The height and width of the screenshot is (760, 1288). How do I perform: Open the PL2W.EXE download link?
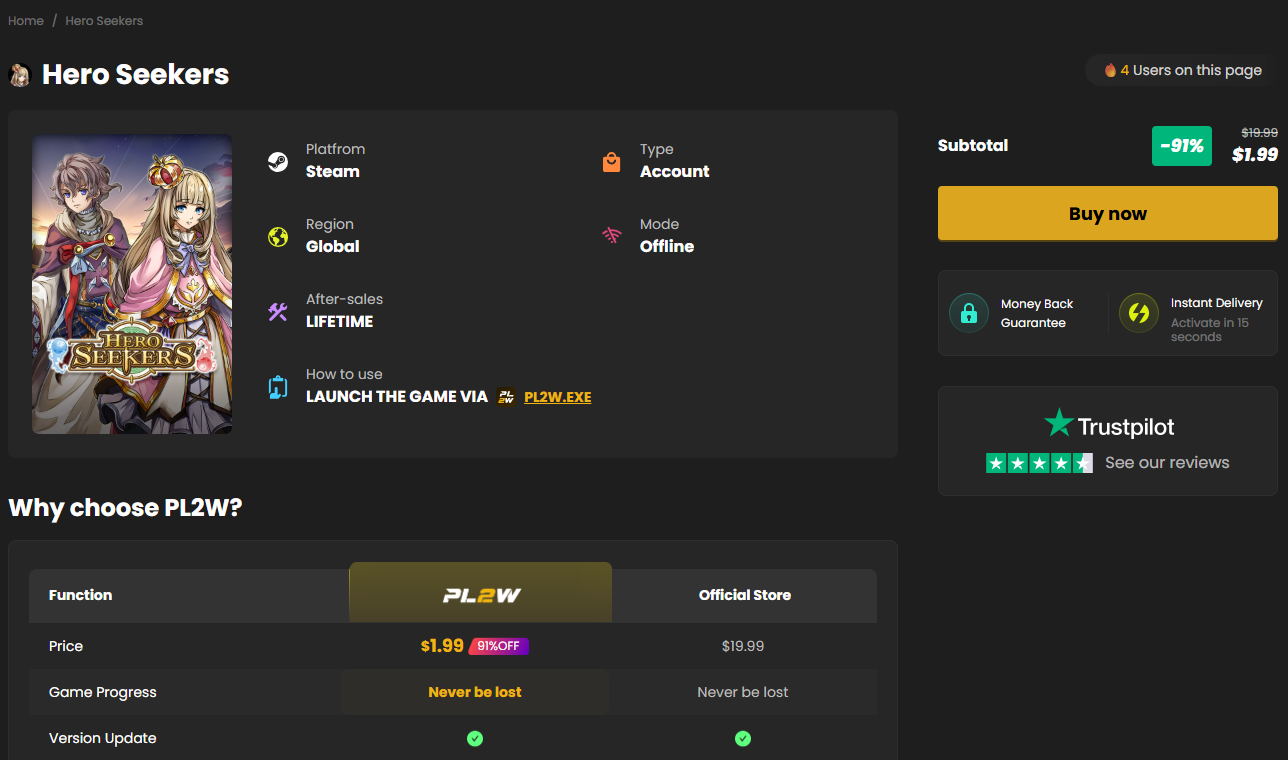[x=557, y=397]
